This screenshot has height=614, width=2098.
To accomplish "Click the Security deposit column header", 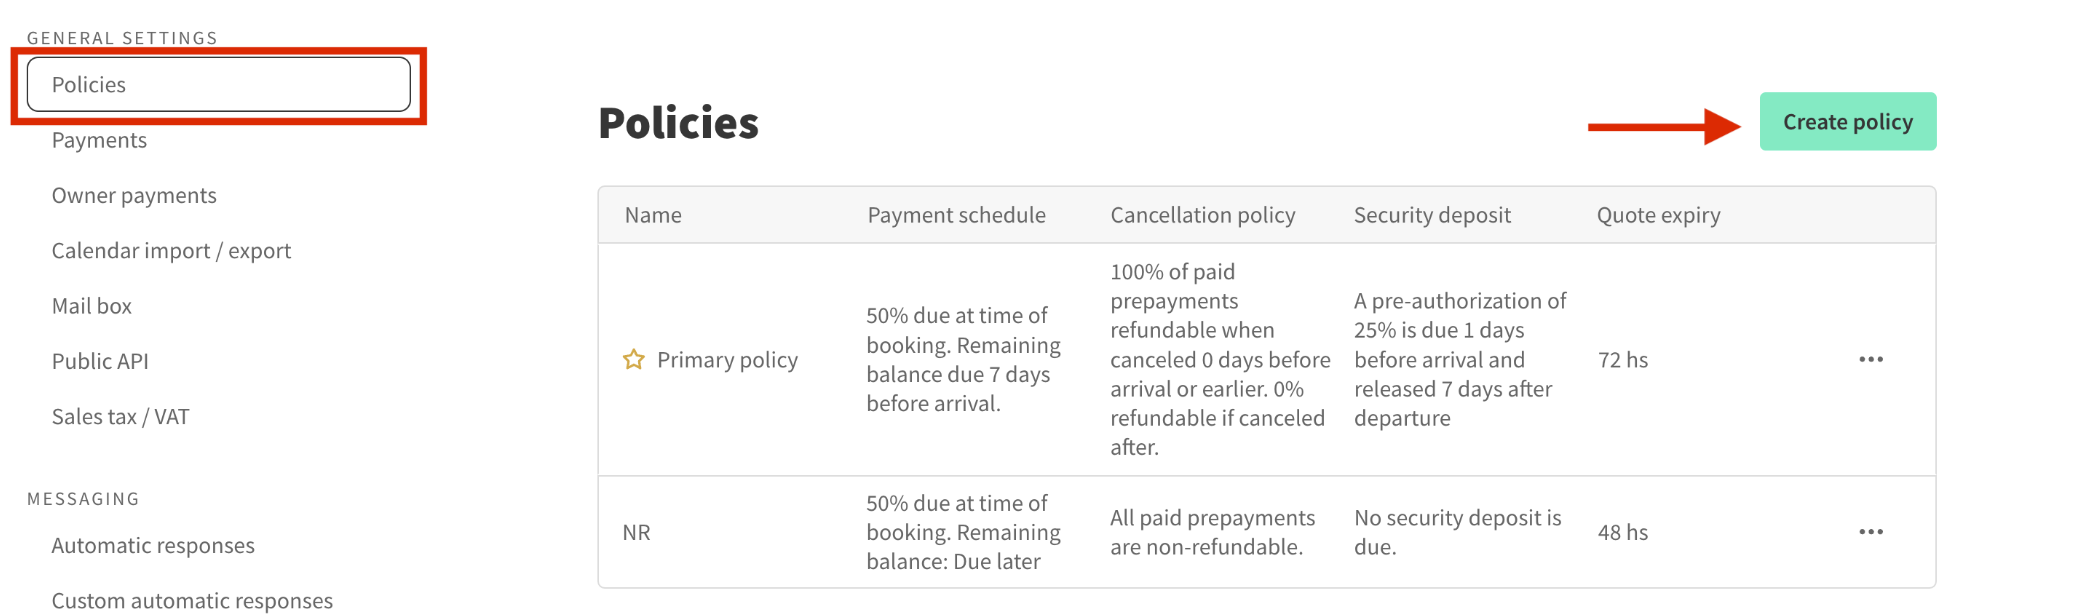I will coord(1432,215).
